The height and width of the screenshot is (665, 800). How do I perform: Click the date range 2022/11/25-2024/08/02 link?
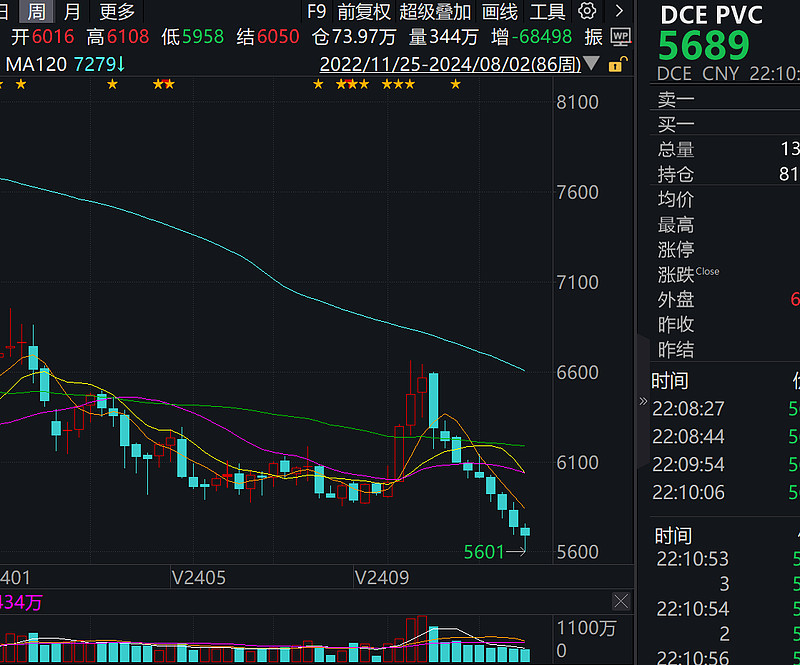450,65
